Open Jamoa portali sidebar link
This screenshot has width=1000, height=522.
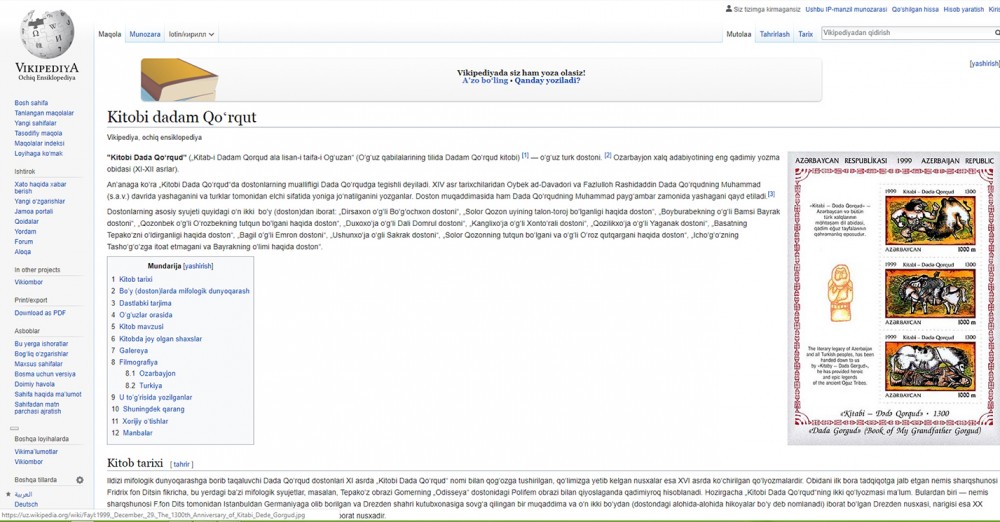click(x=34, y=211)
